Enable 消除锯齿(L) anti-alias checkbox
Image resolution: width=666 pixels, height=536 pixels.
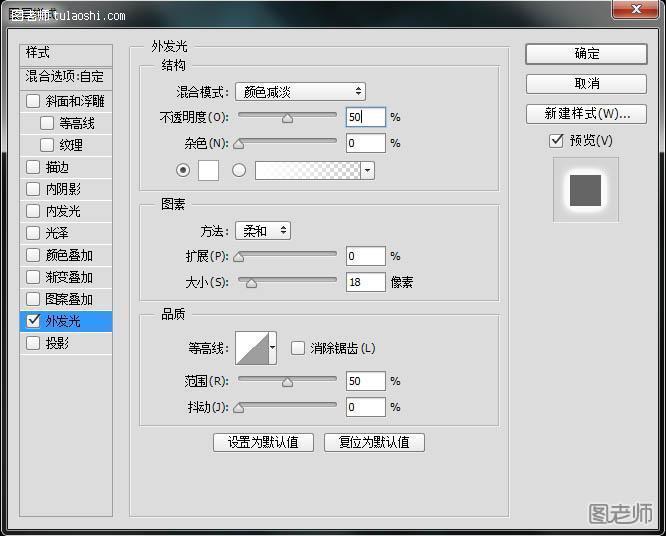click(298, 348)
